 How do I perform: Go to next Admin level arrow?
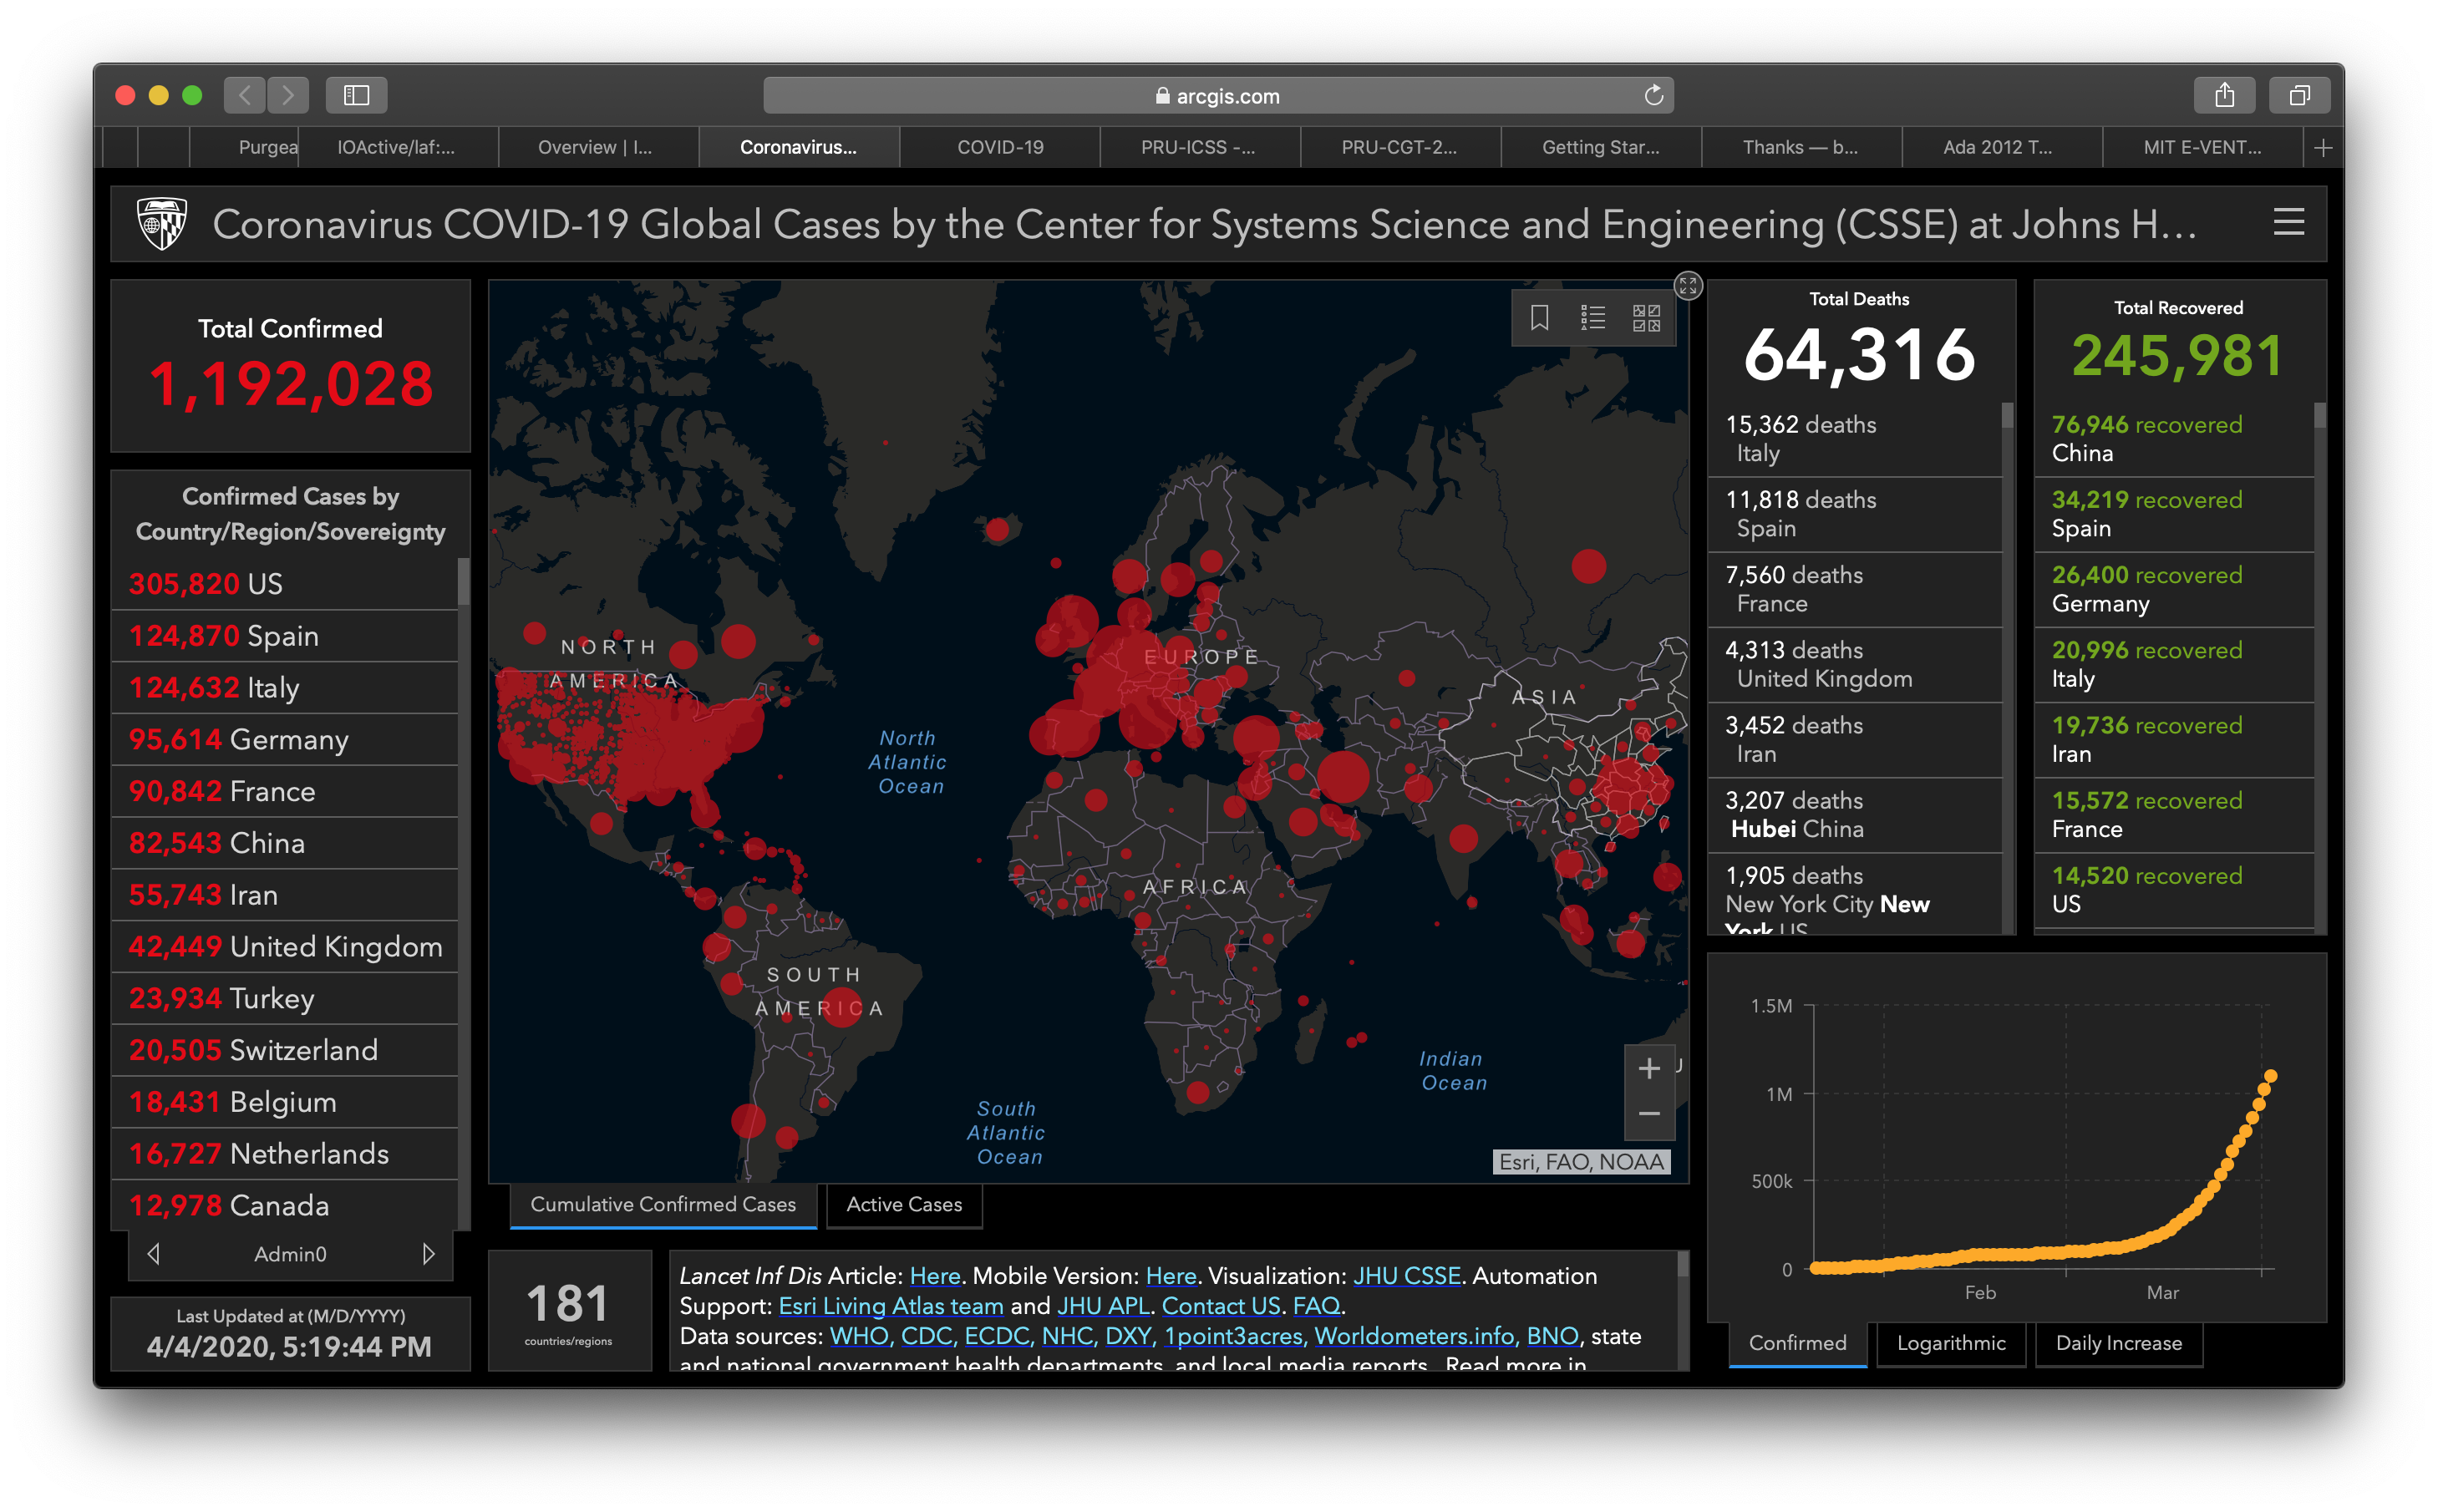(x=428, y=1254)
